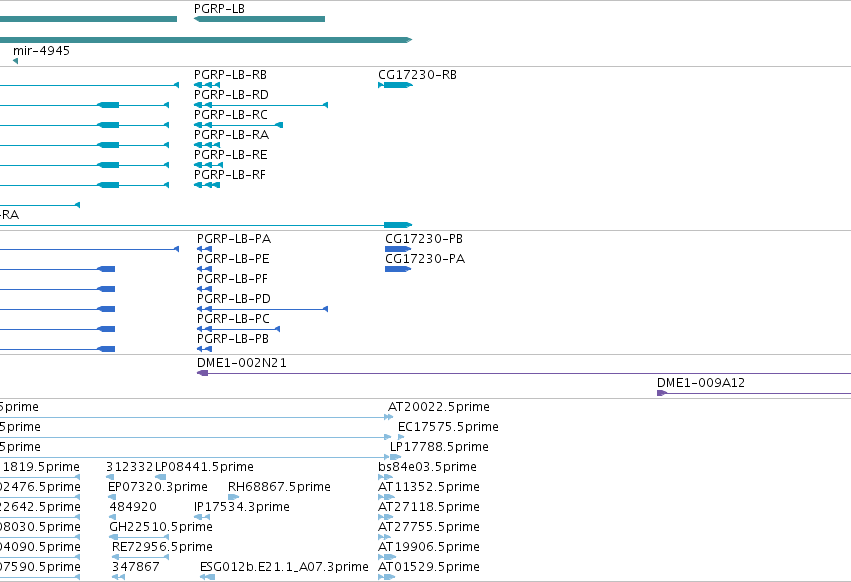Screen dimensions: 851x582
Task: Select the CG17230-RB transcript label
Action: pyautogui.click(x=417, y=75)
